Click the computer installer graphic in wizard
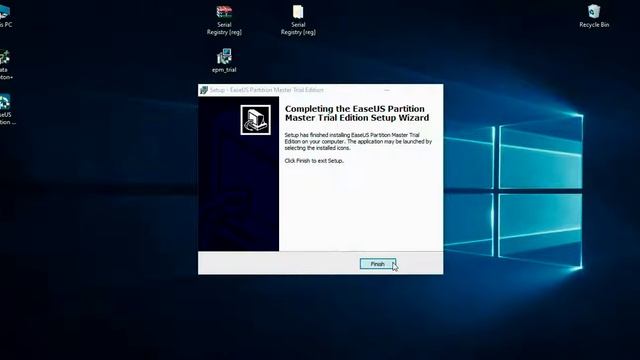This screenshot has height=360, width=640. [x=256, y=120]
